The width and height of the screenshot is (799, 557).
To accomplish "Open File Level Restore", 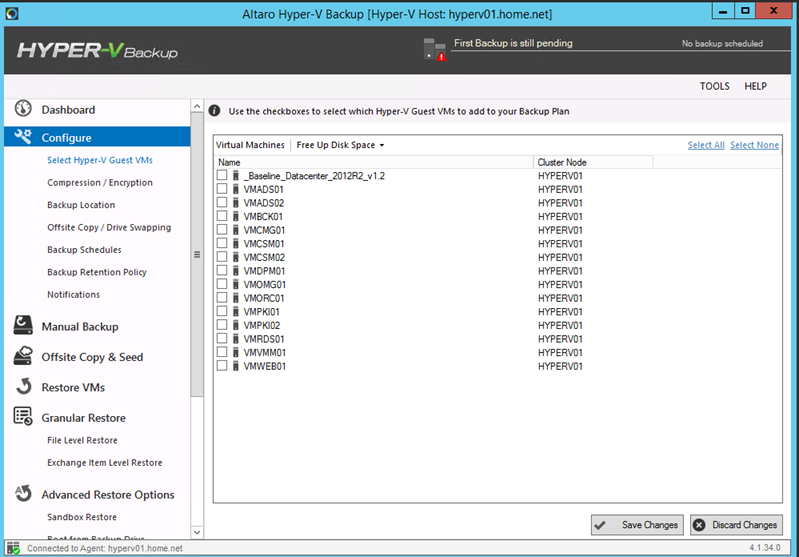I will point(82,440).
